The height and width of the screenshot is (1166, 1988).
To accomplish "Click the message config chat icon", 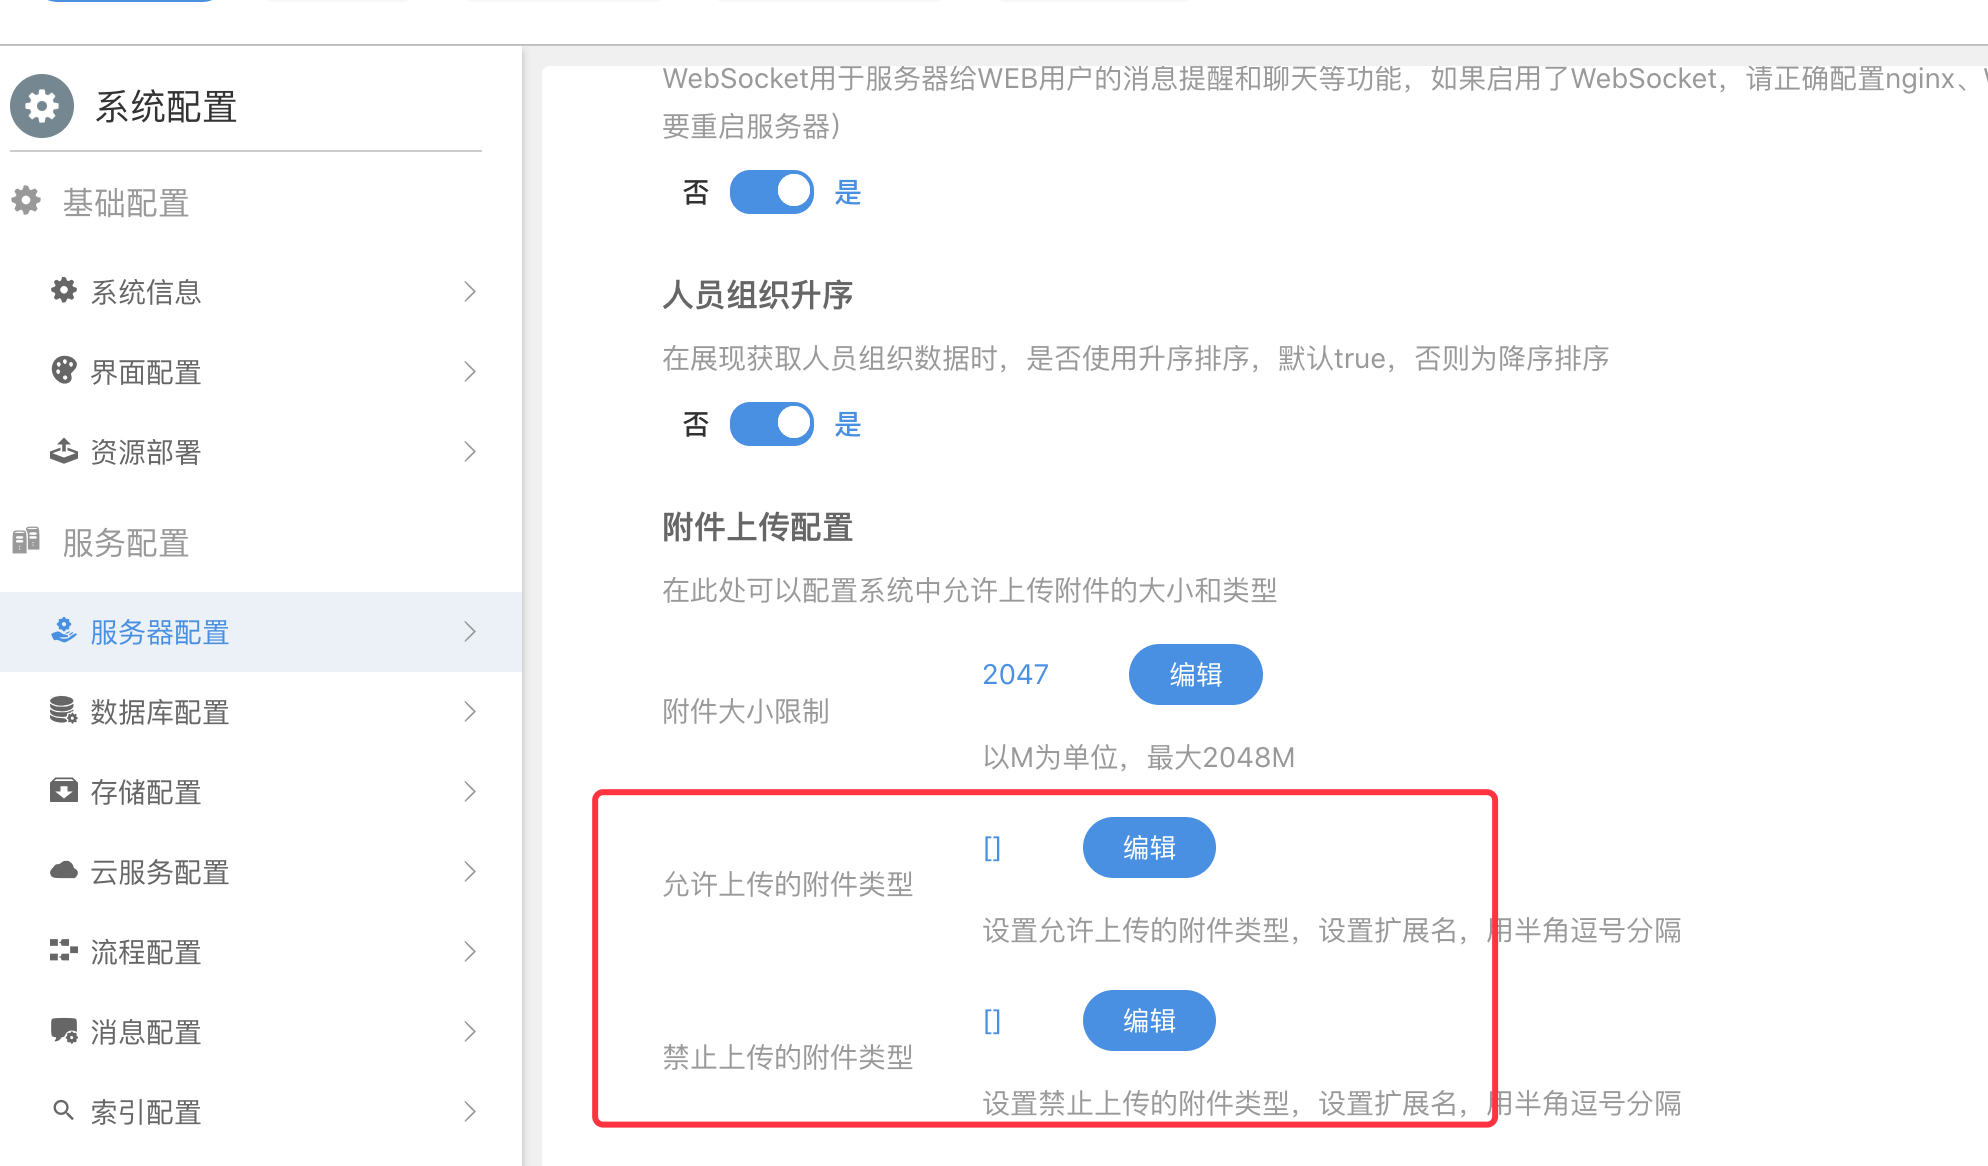I will [64, 1031].
